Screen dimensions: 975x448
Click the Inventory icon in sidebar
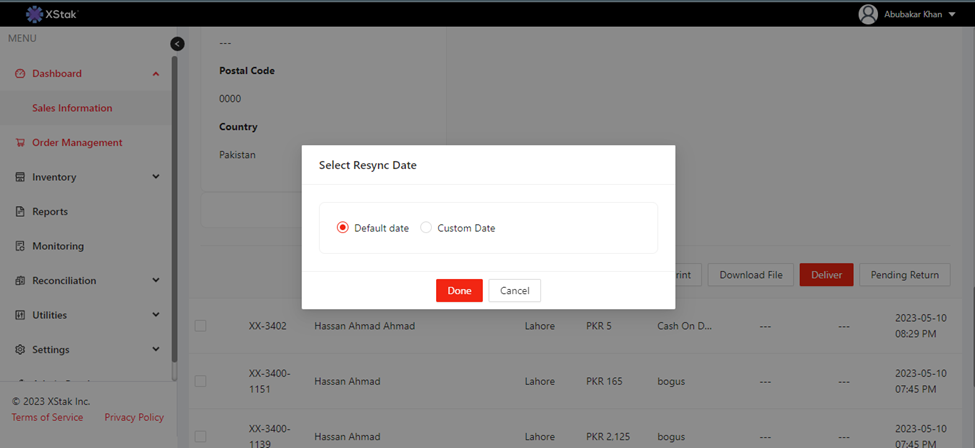20,177
